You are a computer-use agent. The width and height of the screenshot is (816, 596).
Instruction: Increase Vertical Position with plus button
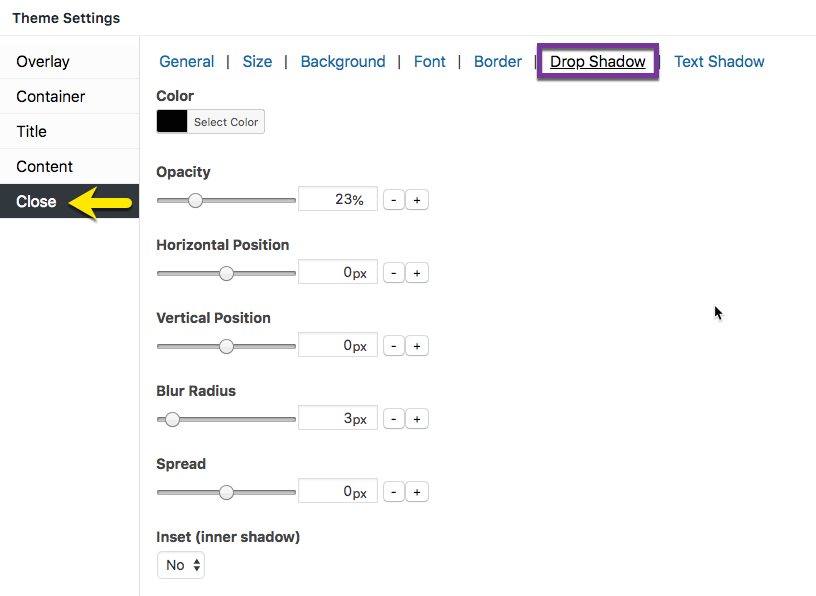417,346
